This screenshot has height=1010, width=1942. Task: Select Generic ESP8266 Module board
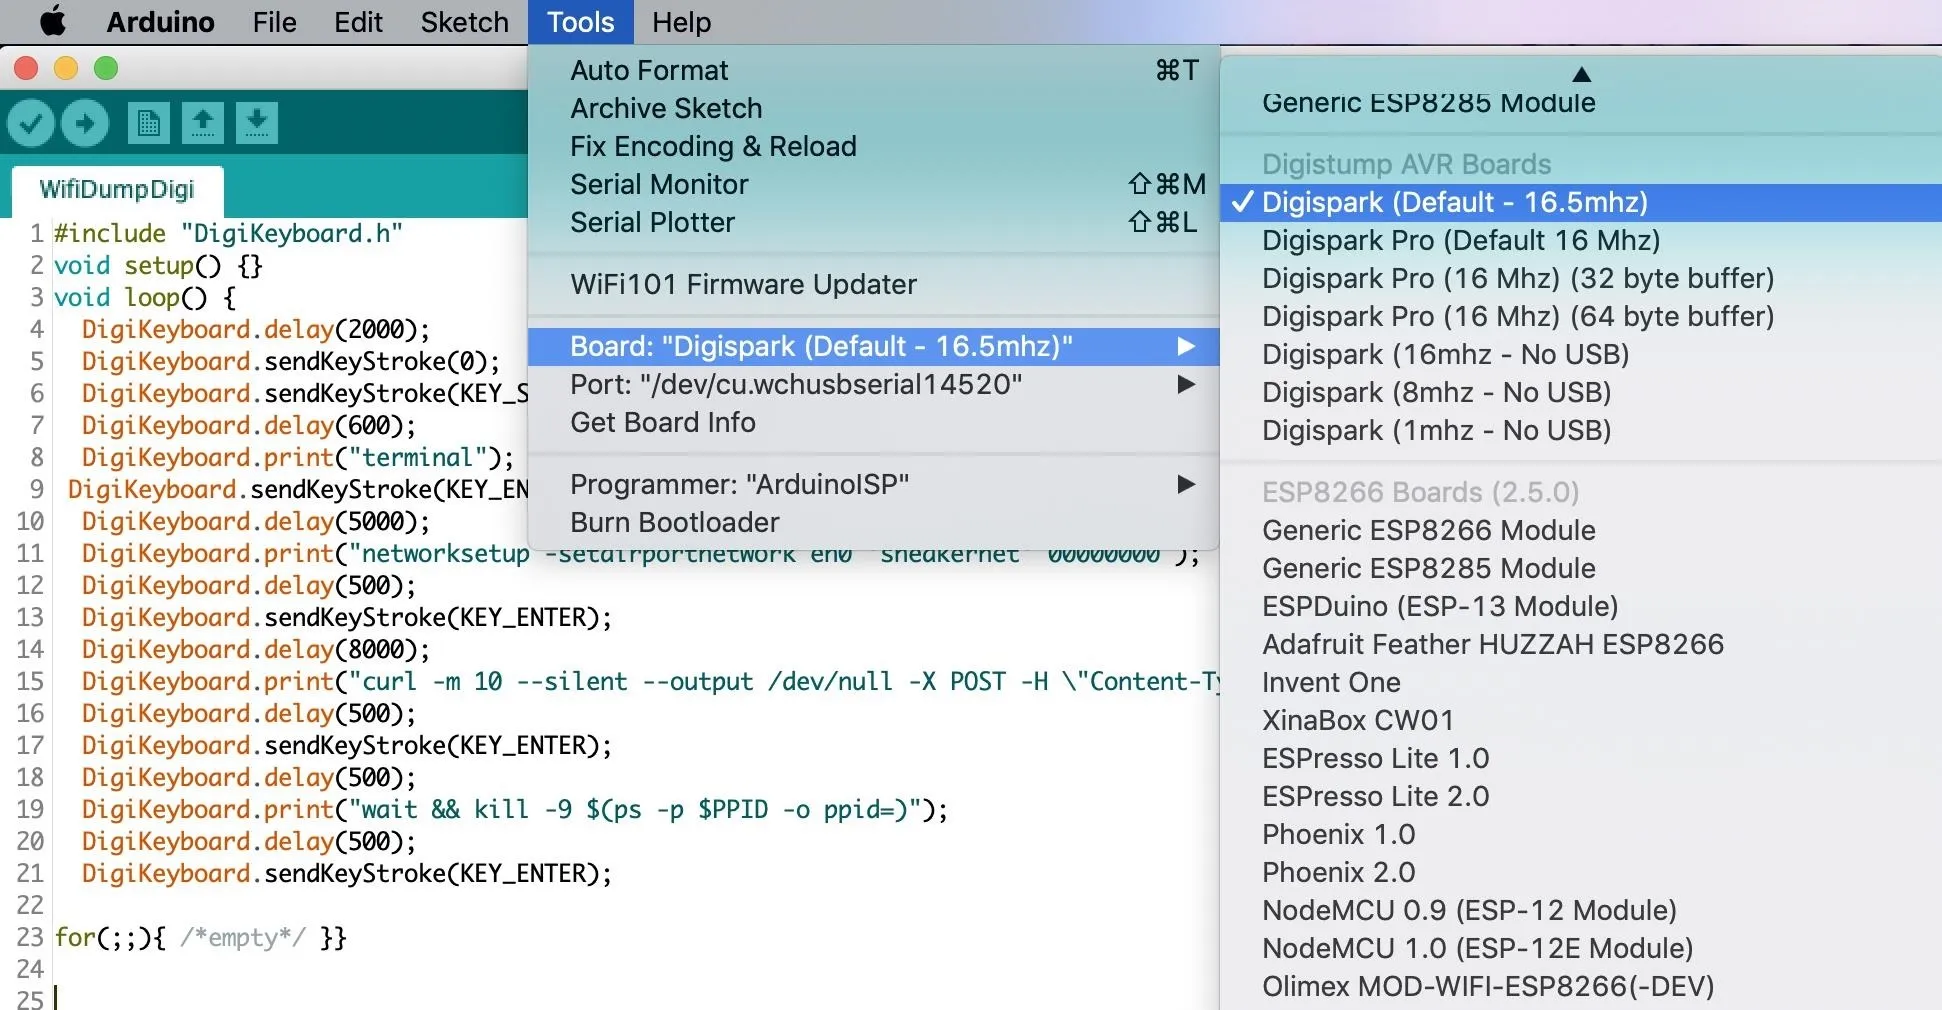(1581, 530)
